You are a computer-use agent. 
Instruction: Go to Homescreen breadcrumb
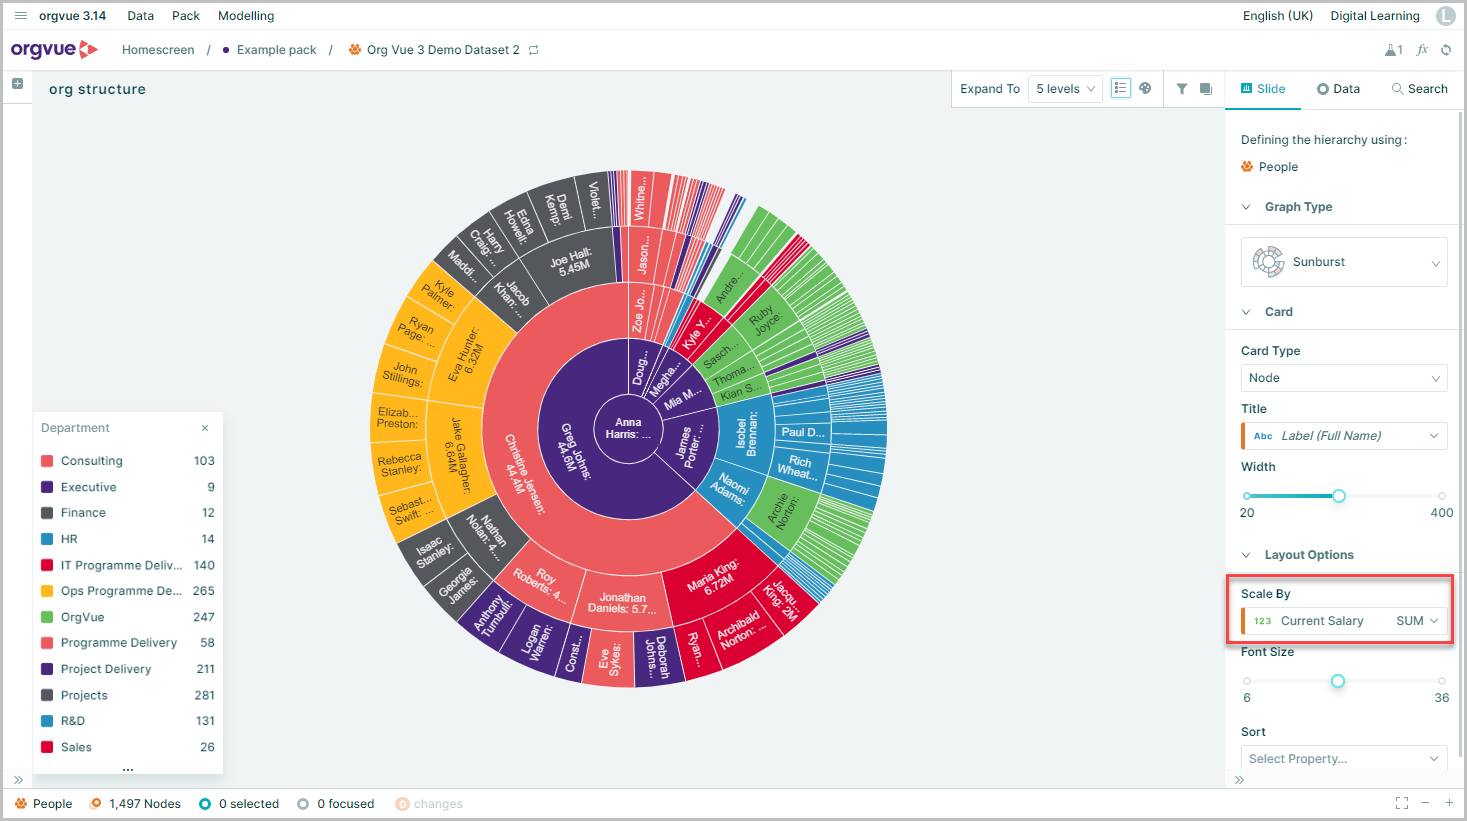coord(158,50)
